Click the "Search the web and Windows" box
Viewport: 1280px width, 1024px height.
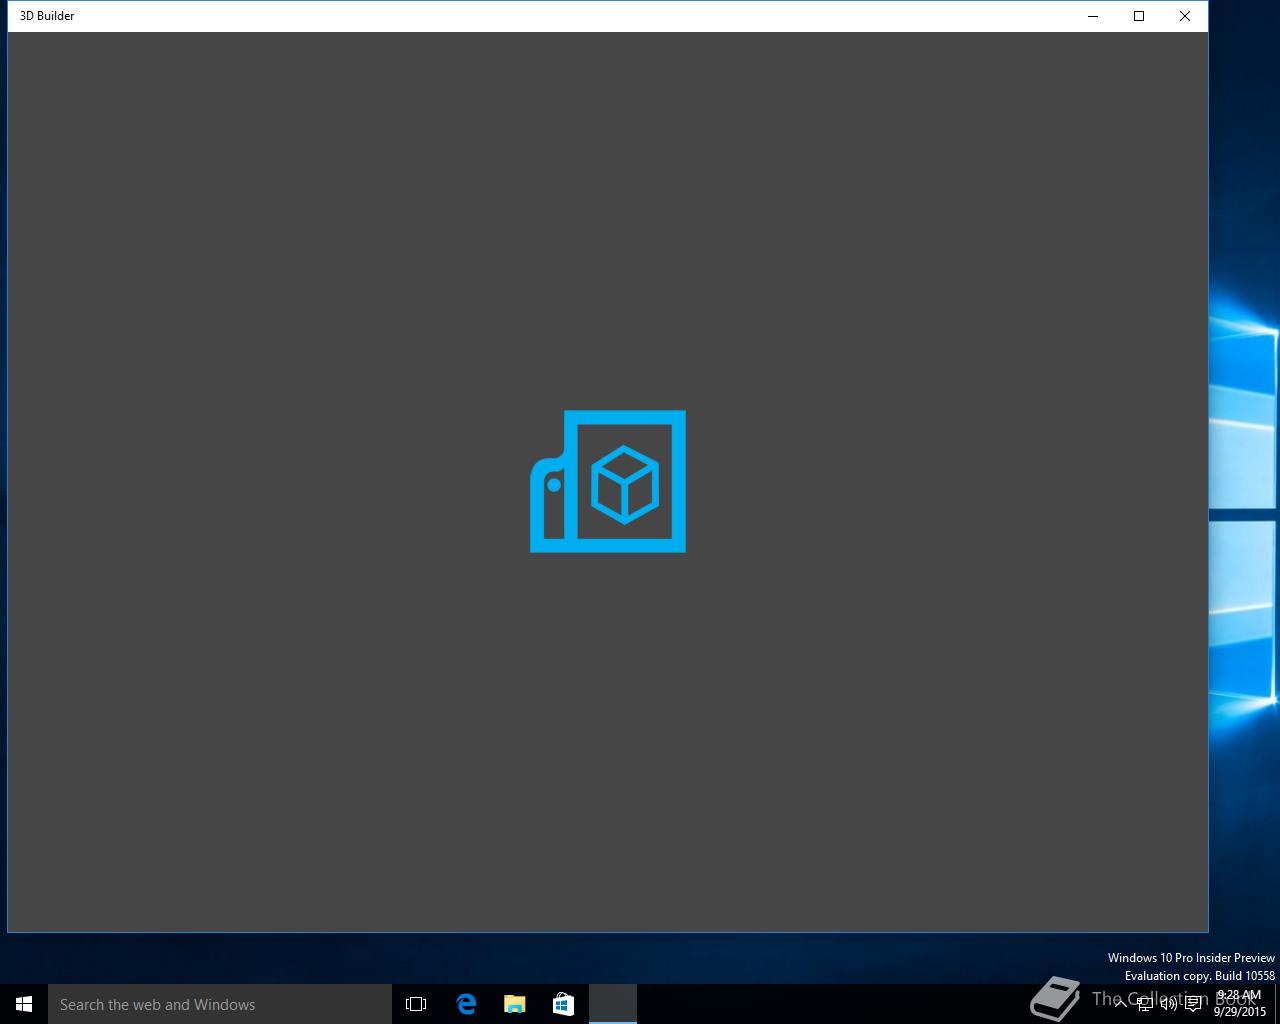[x=220, y=1004]
